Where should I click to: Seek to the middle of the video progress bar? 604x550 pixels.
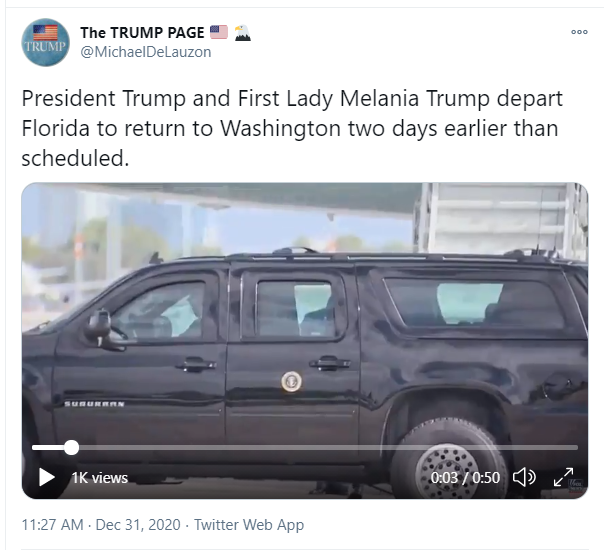(305, 447)
